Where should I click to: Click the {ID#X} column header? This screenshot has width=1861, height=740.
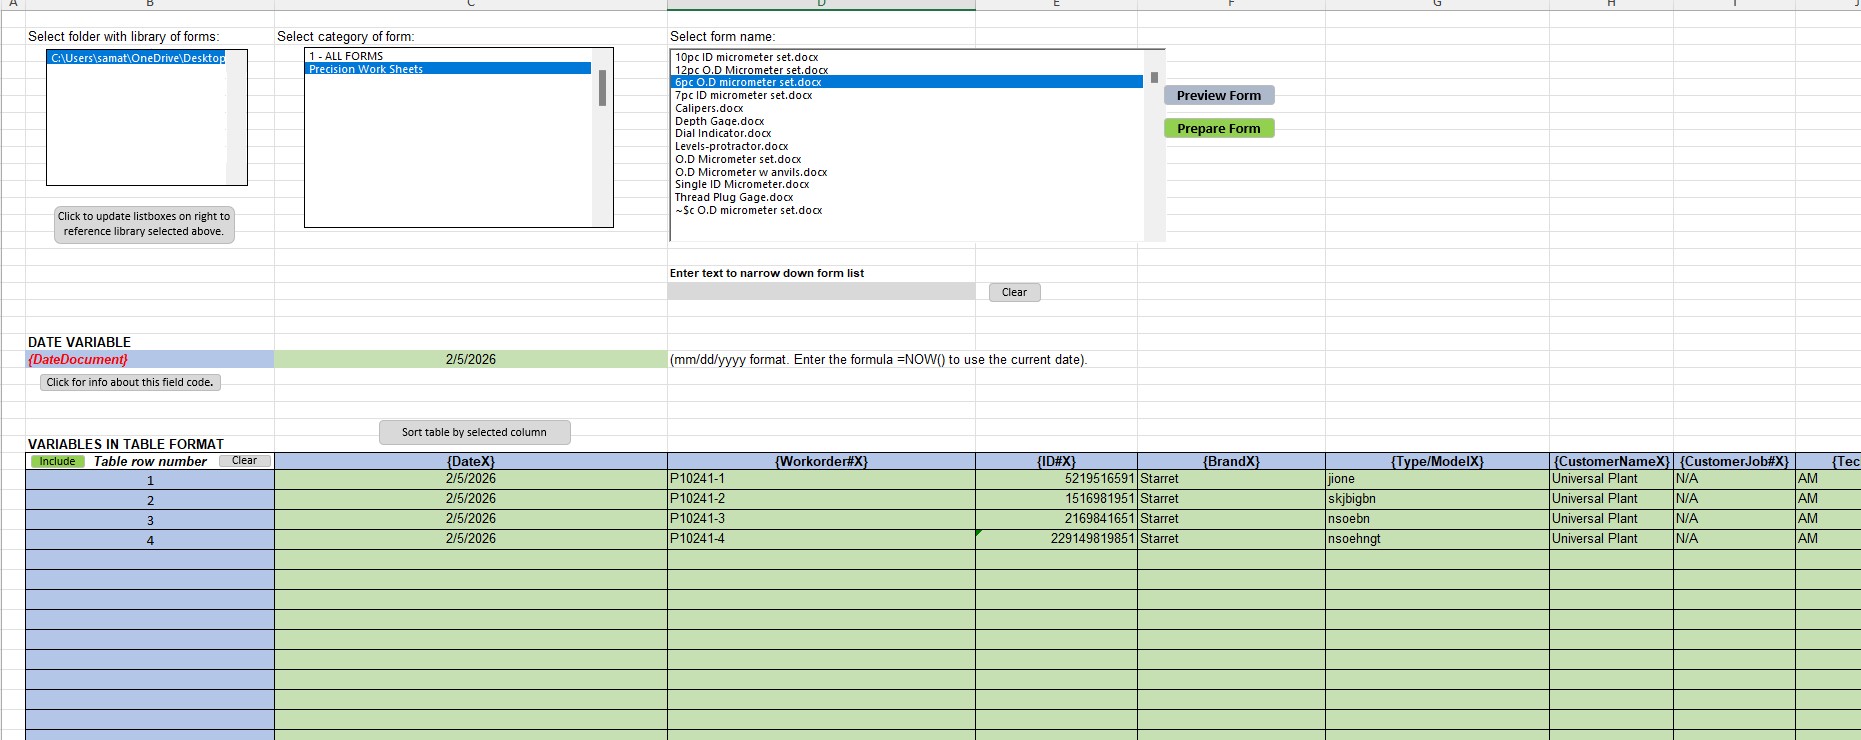[x=1056, y=461]
